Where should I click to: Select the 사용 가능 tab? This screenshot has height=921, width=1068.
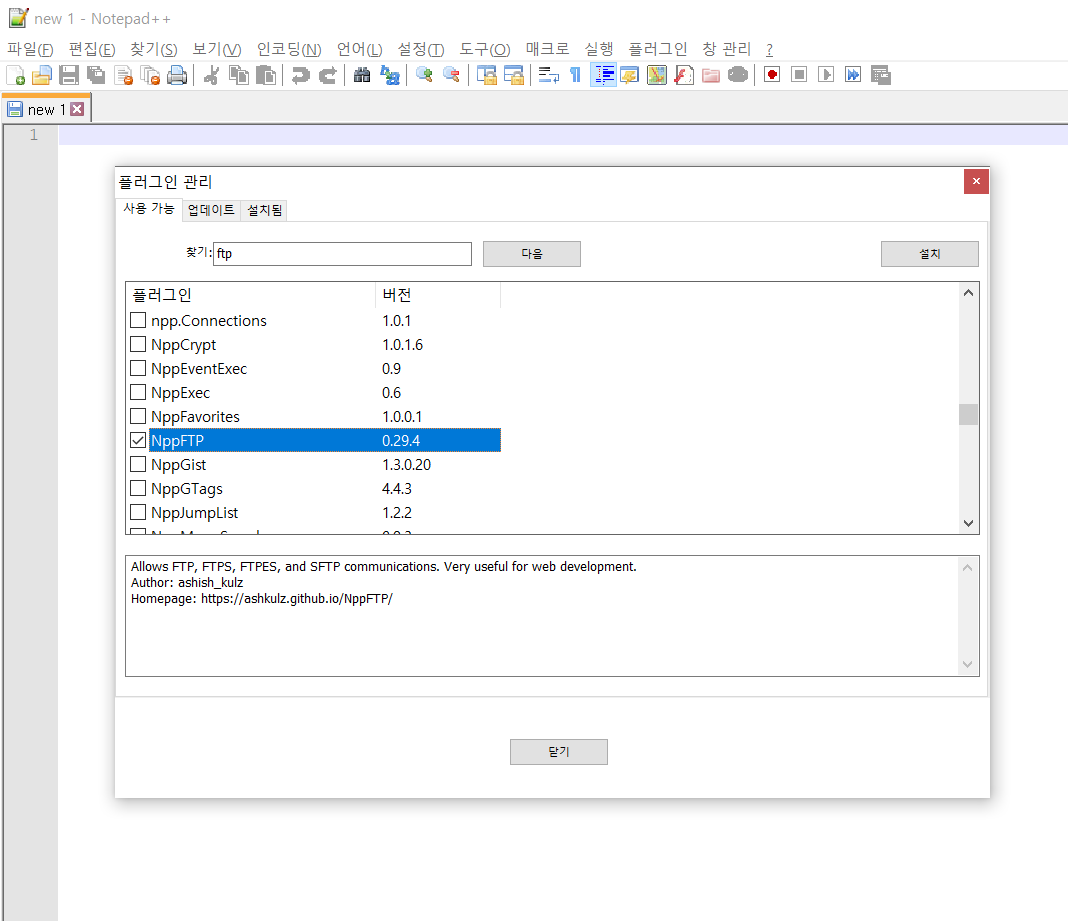pyautogui.click(x=148, y=208)
